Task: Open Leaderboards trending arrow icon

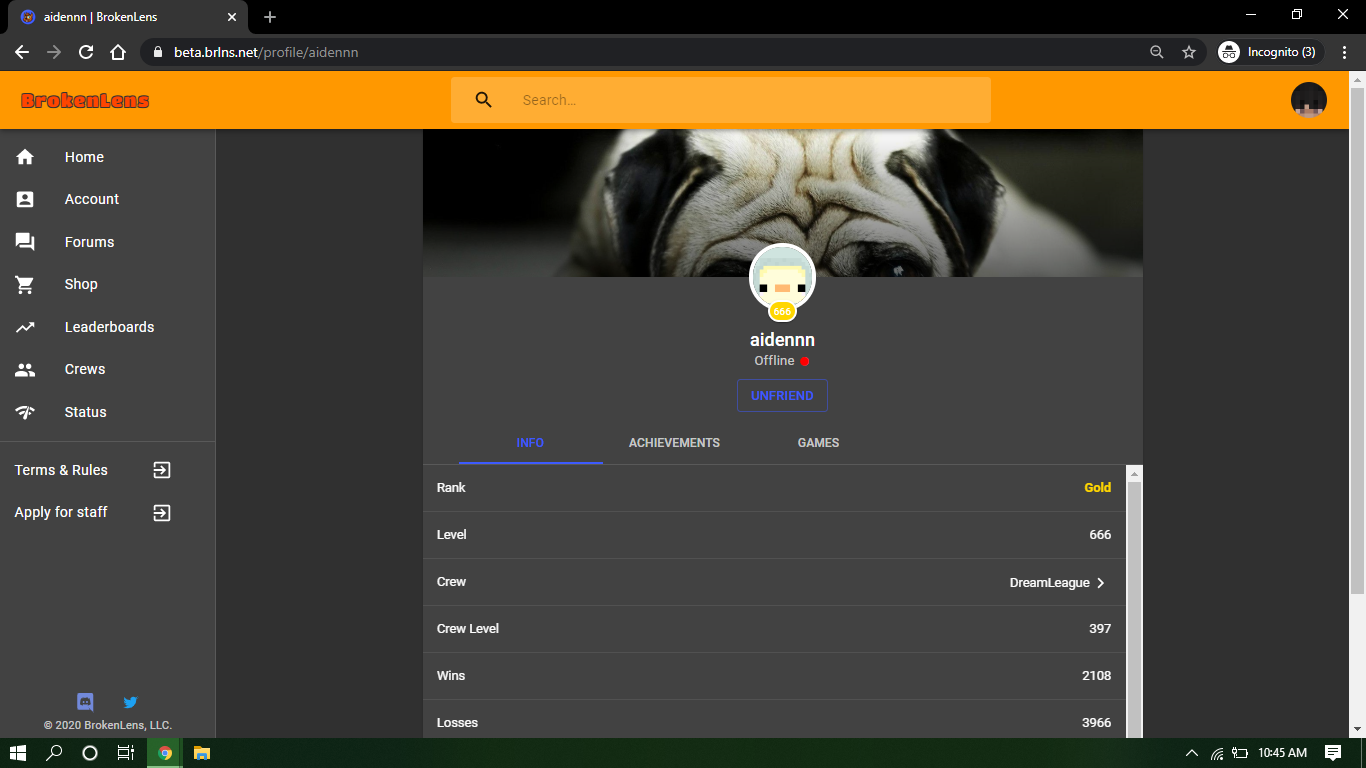Action: point(25,327)
